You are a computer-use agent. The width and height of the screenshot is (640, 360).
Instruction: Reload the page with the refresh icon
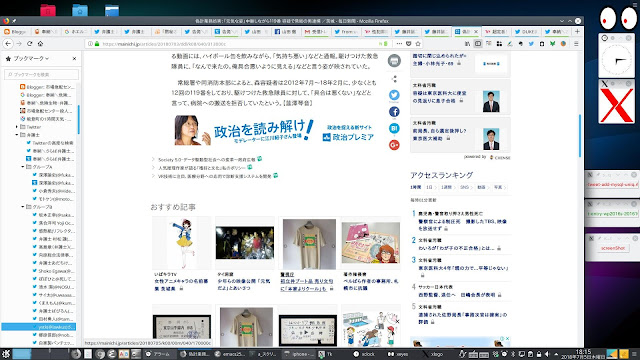[x=29, y=44]
